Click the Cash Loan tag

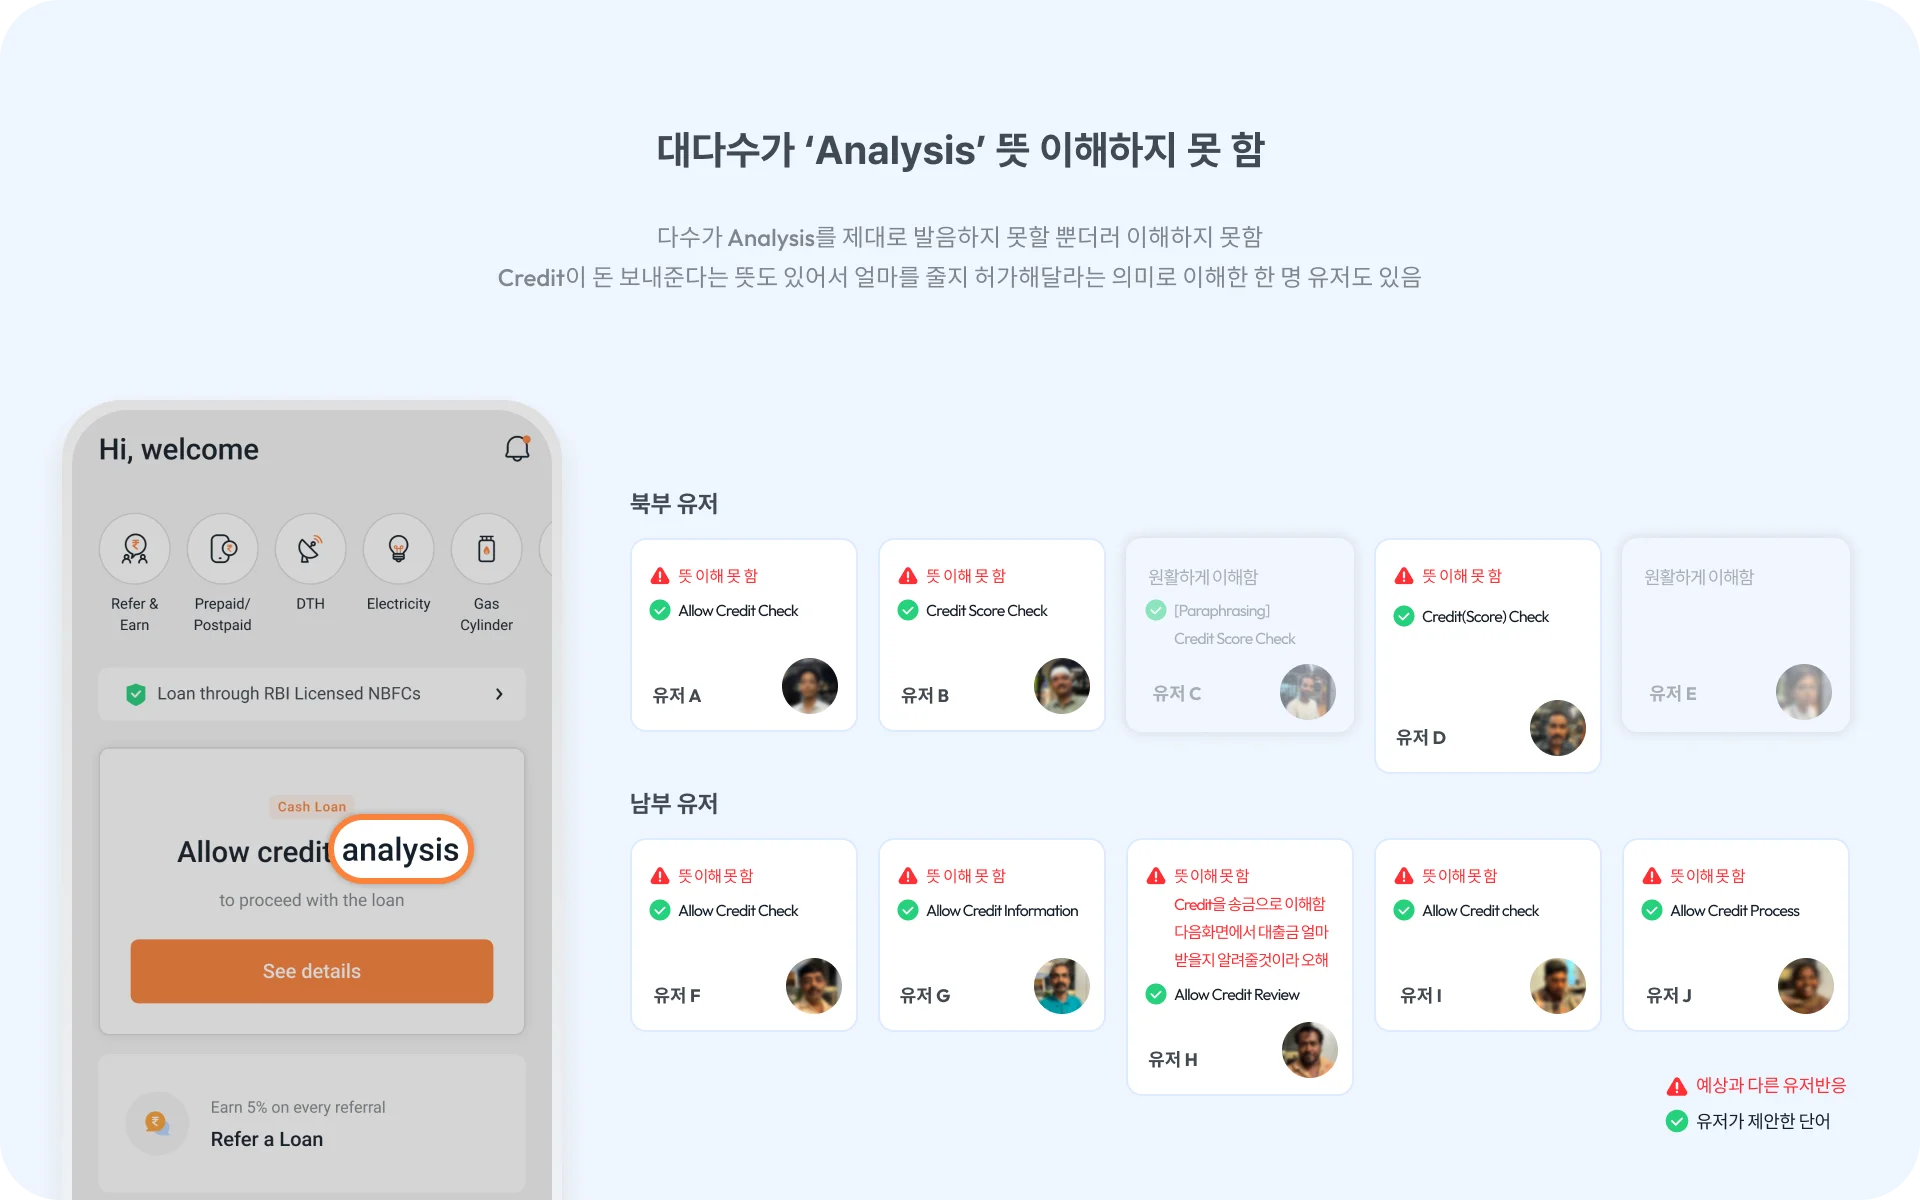pos(312,807)
